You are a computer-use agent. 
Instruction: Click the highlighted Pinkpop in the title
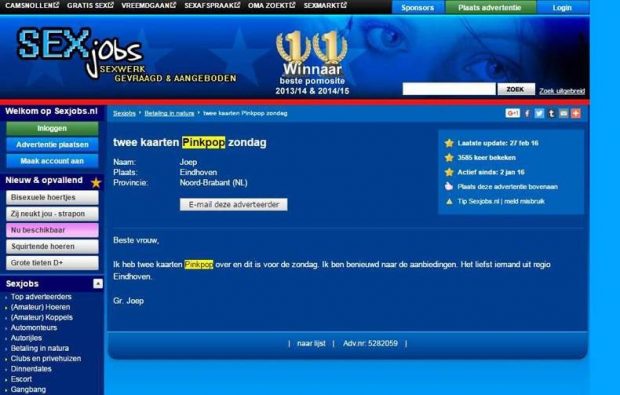(x=203, y=142)
